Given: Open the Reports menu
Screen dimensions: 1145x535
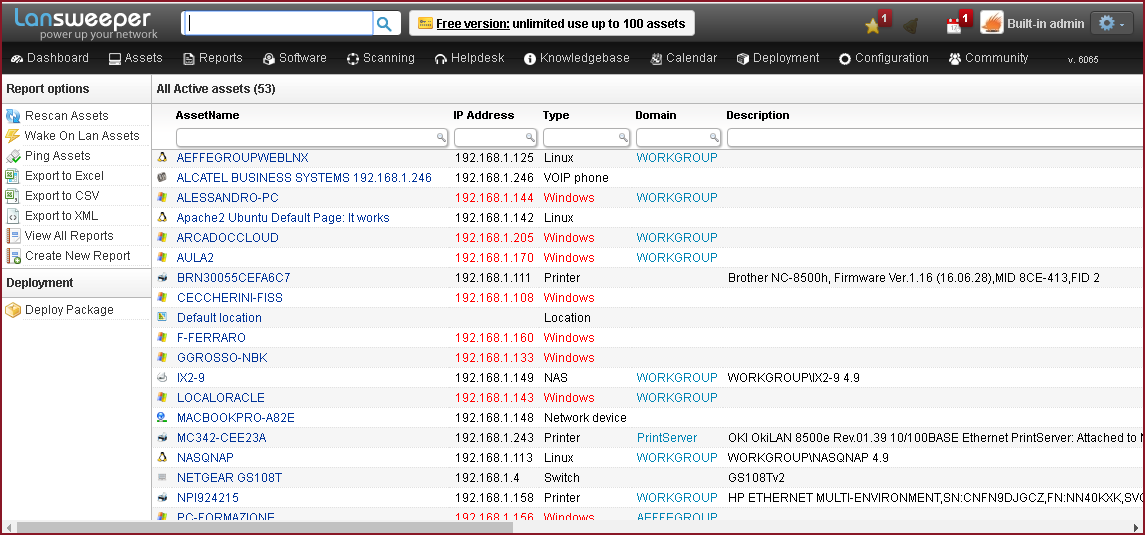Looking at the screenshot, I should pos(212,58).
